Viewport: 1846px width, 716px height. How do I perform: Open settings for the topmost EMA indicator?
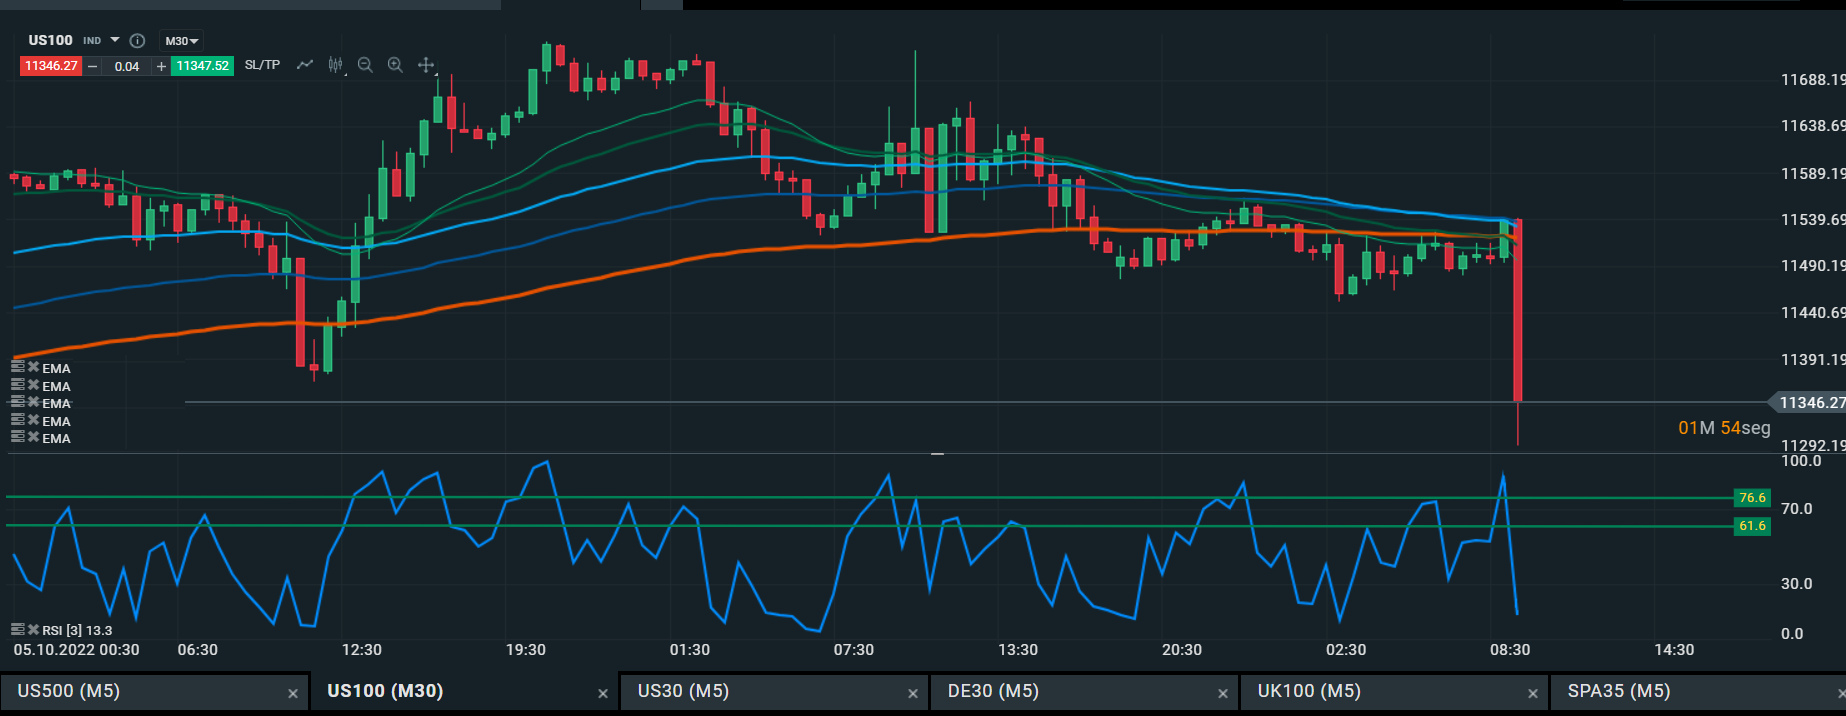17,367
